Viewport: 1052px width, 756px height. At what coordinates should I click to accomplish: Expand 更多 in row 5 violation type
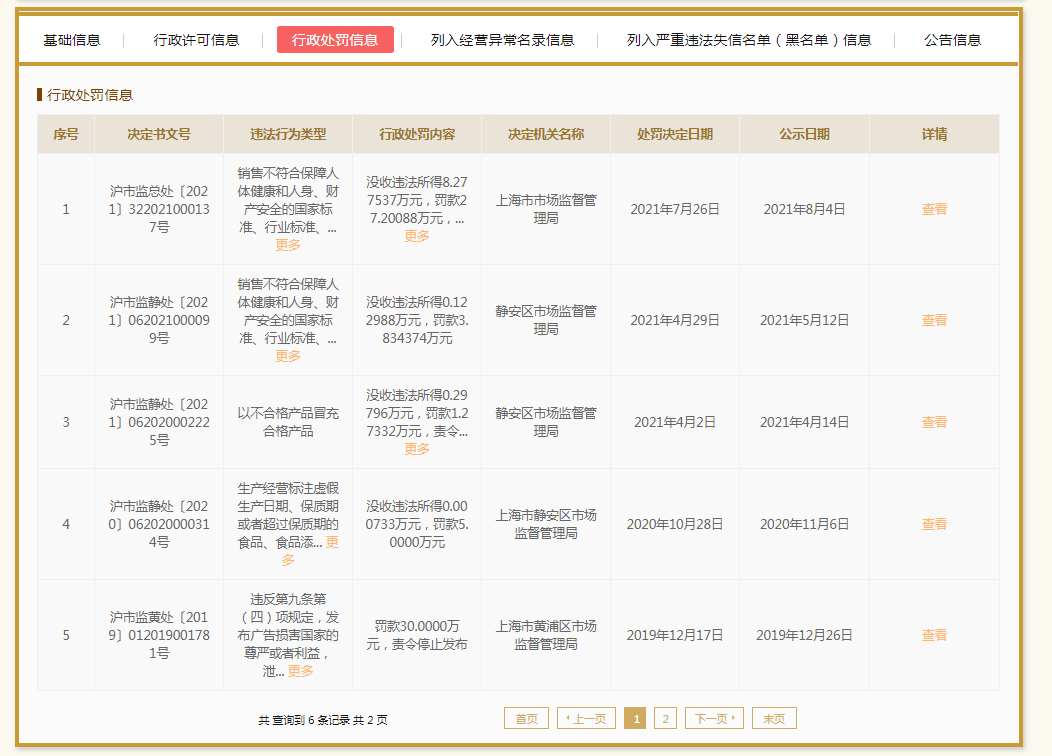pyautogui.click(x=300, y=671)
